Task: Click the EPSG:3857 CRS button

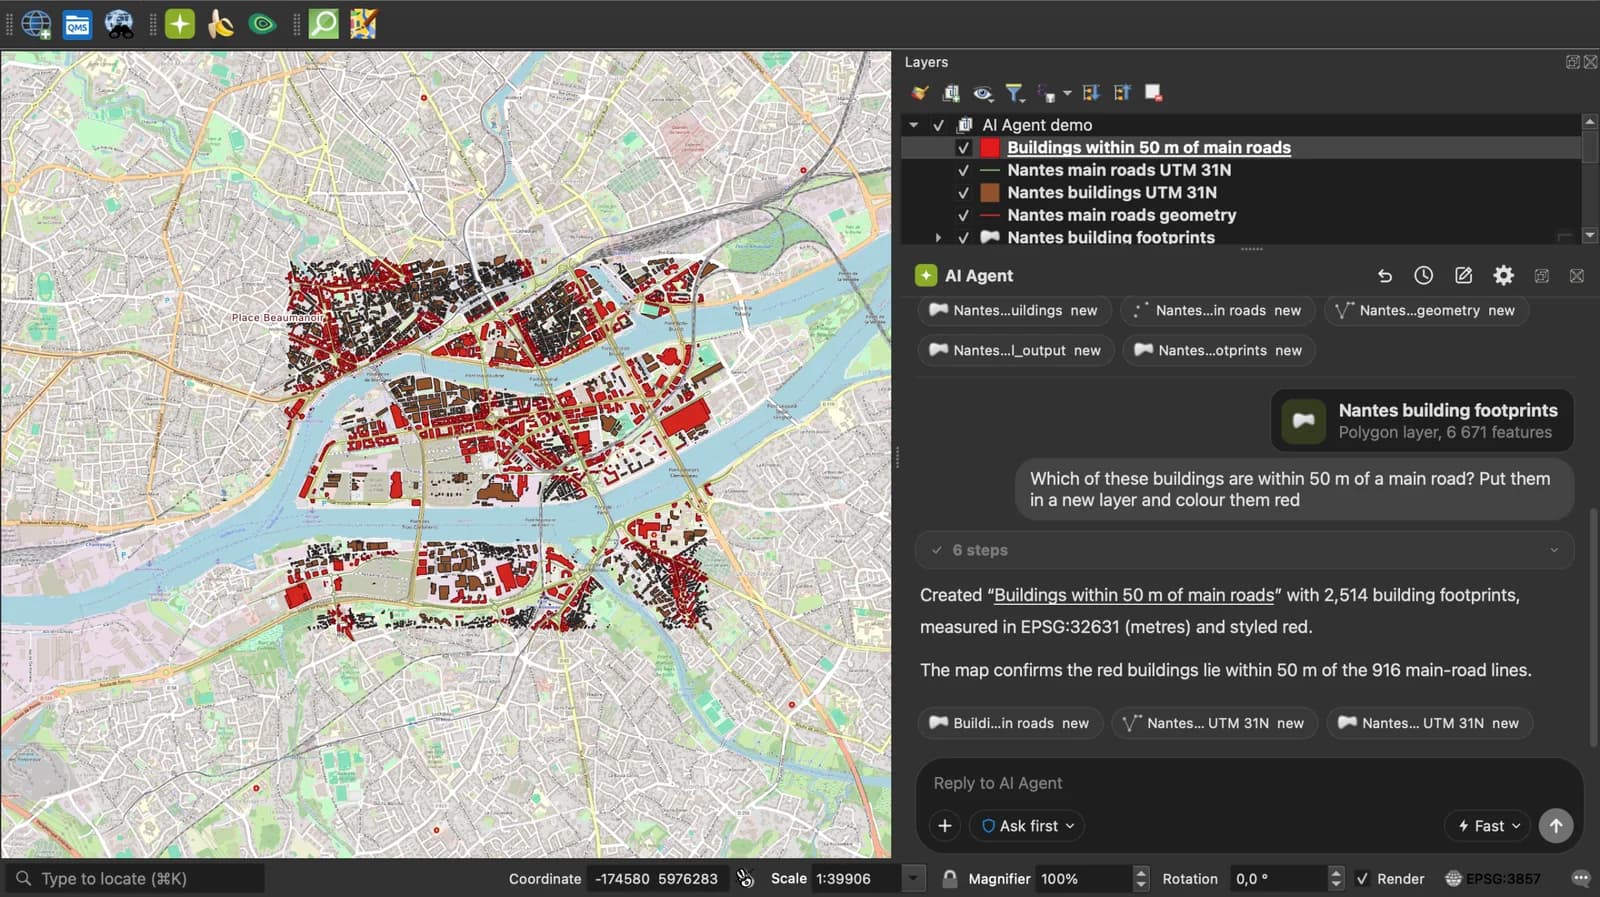Action: point(1493,879)
